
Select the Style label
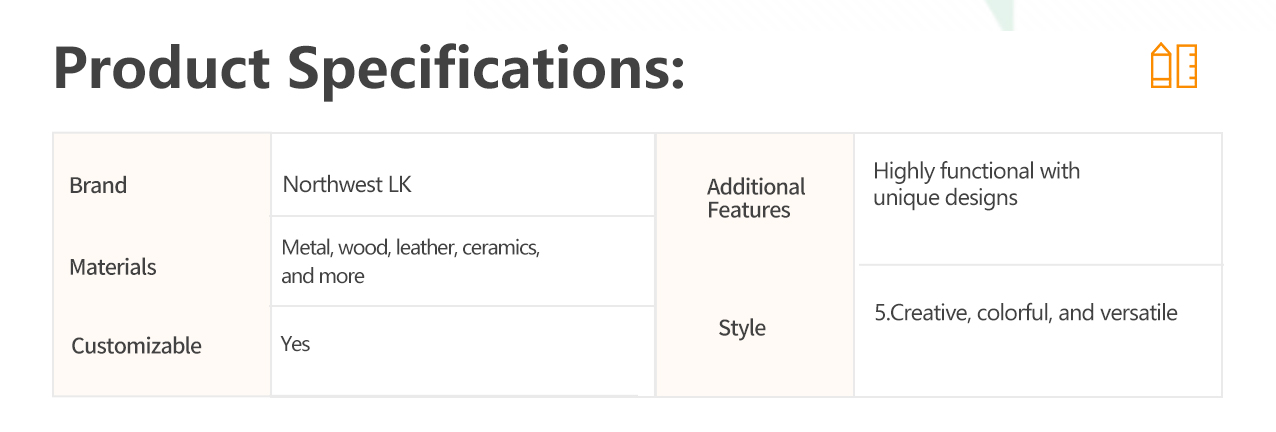742,328
